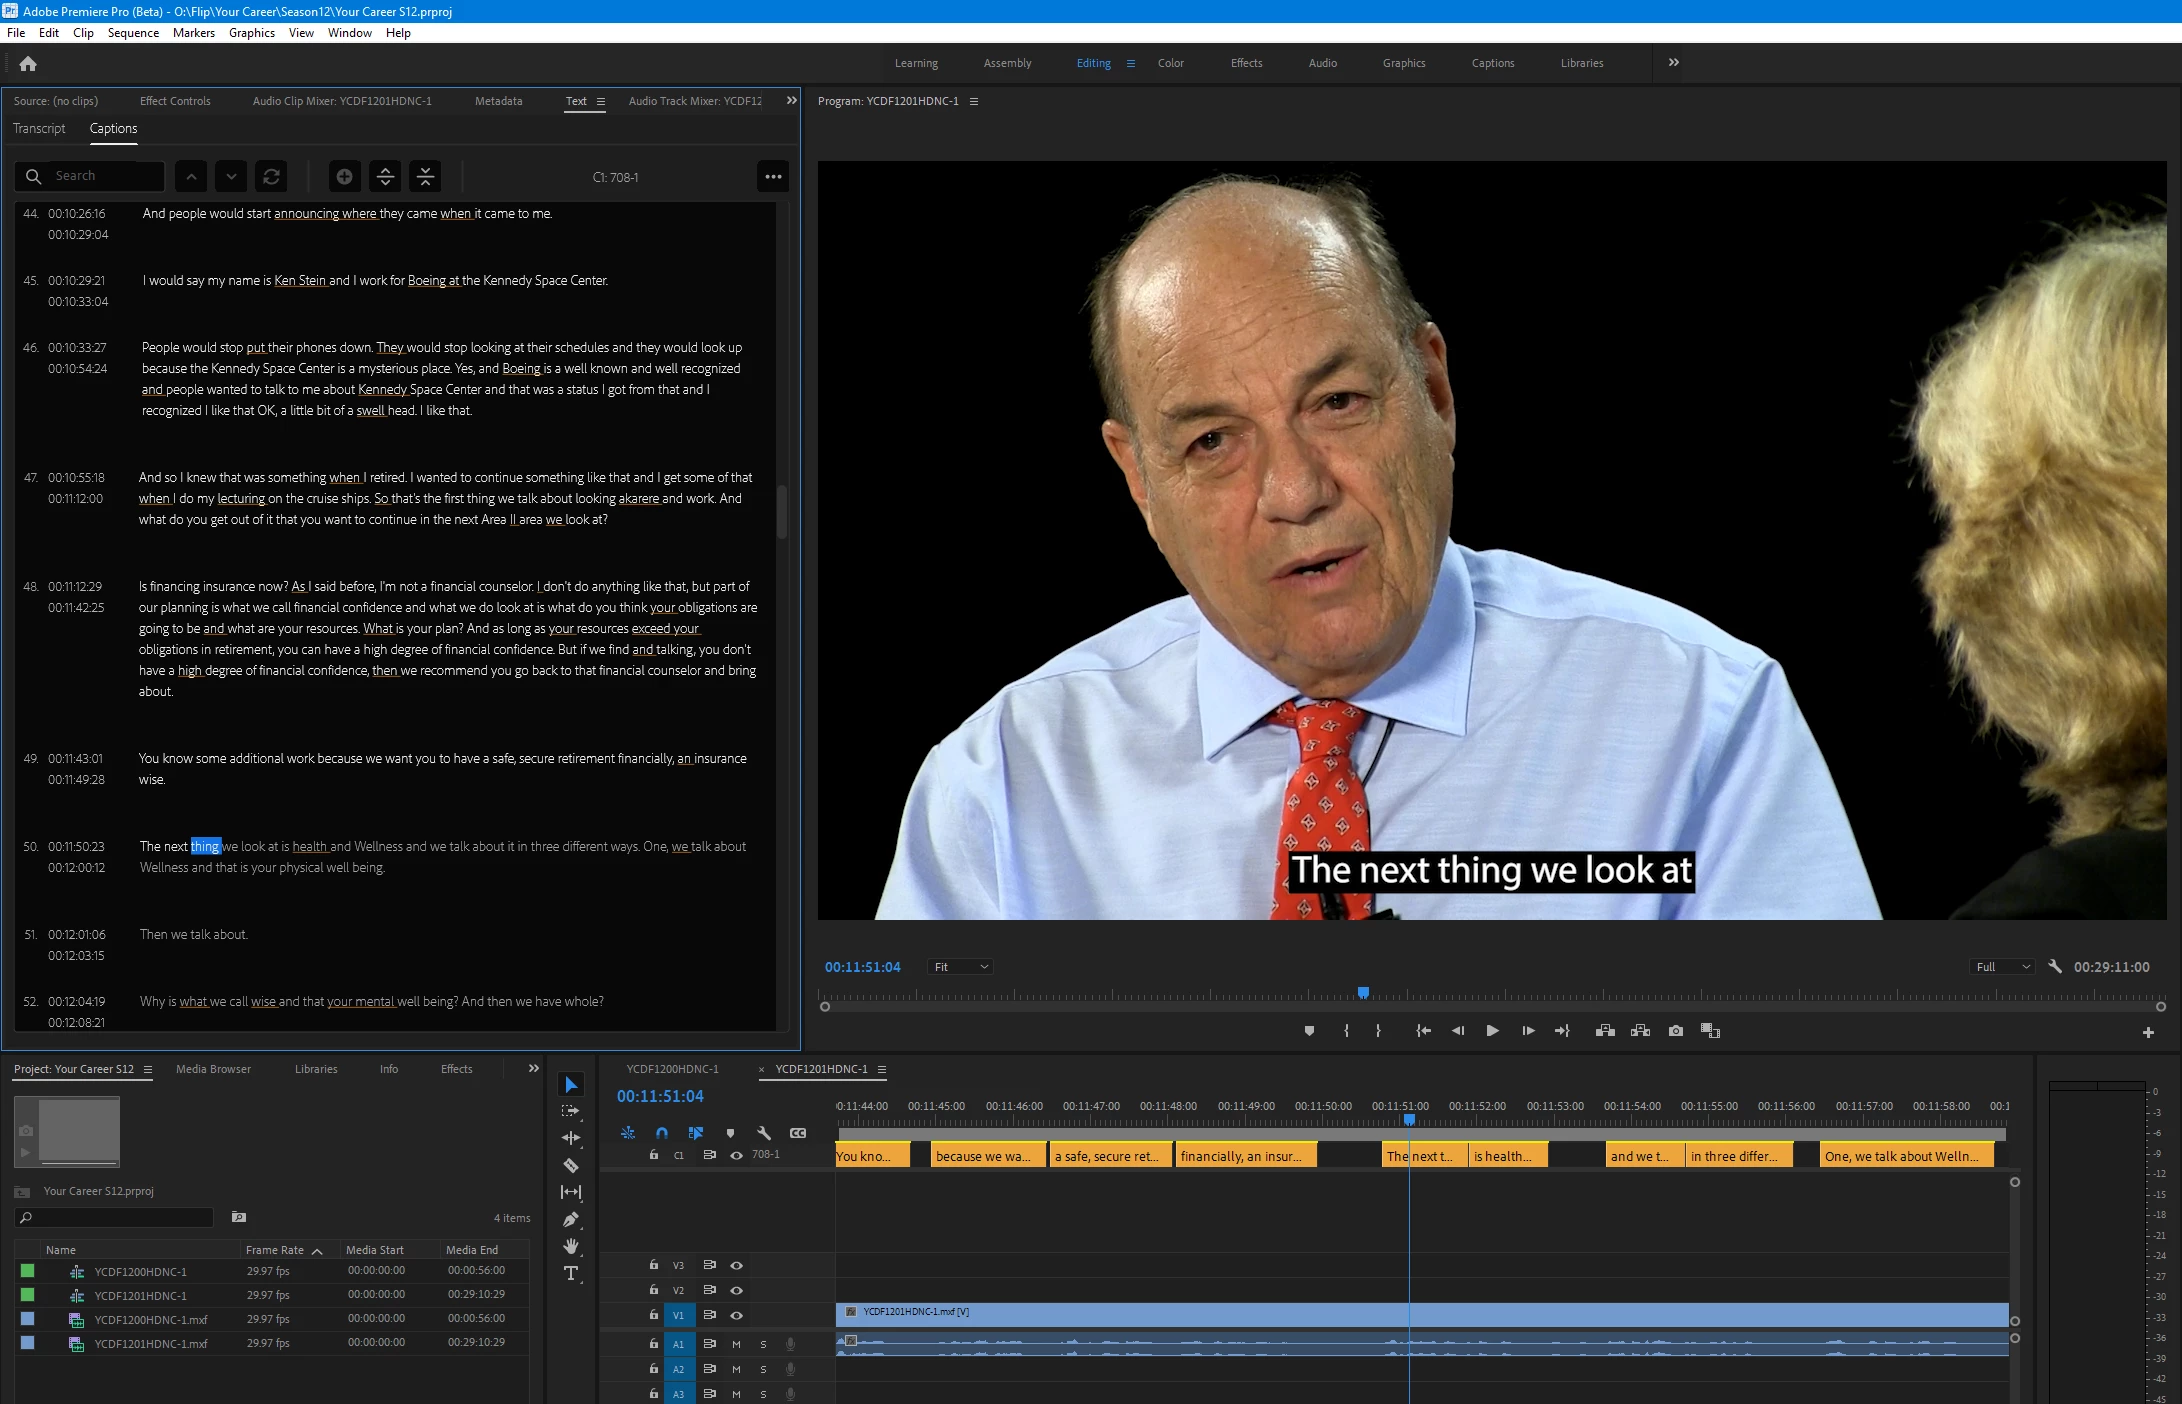Viewport: 2182px width, 1404px height.
Task: Click the Split caption icon
Action: click(385, 177)
